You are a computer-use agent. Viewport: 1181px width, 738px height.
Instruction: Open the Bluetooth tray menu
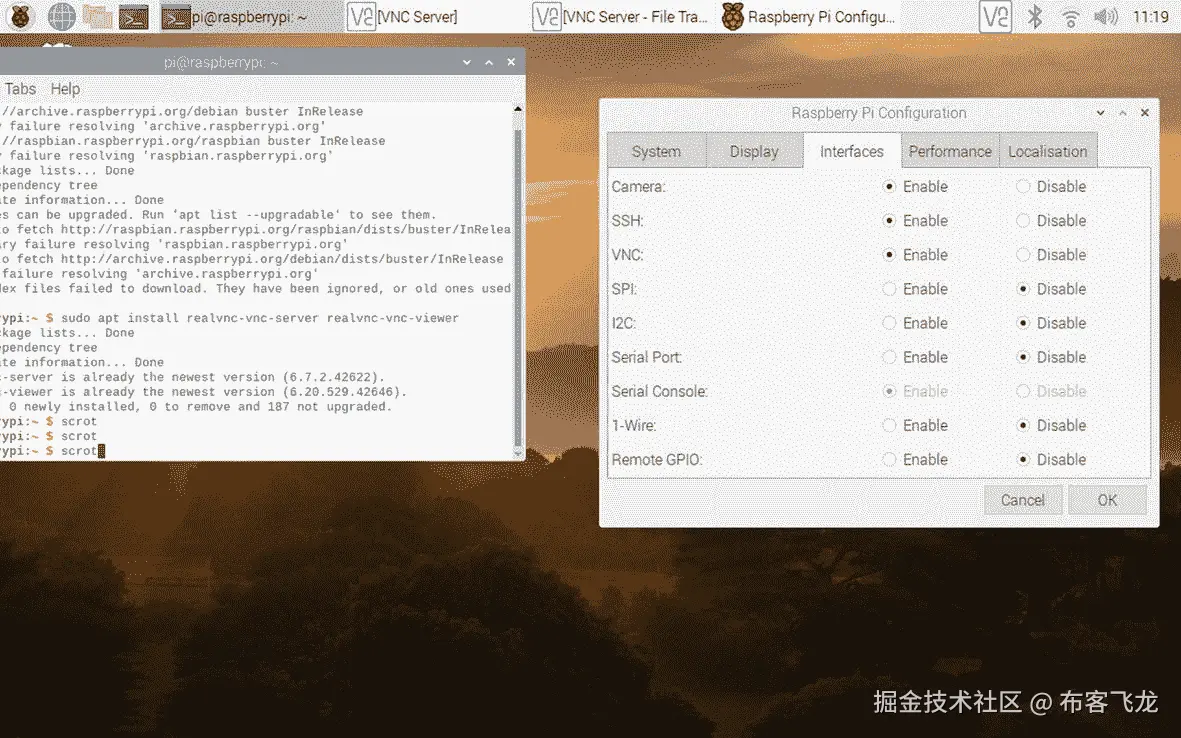pyautogui.click(x=1034, y=17)
